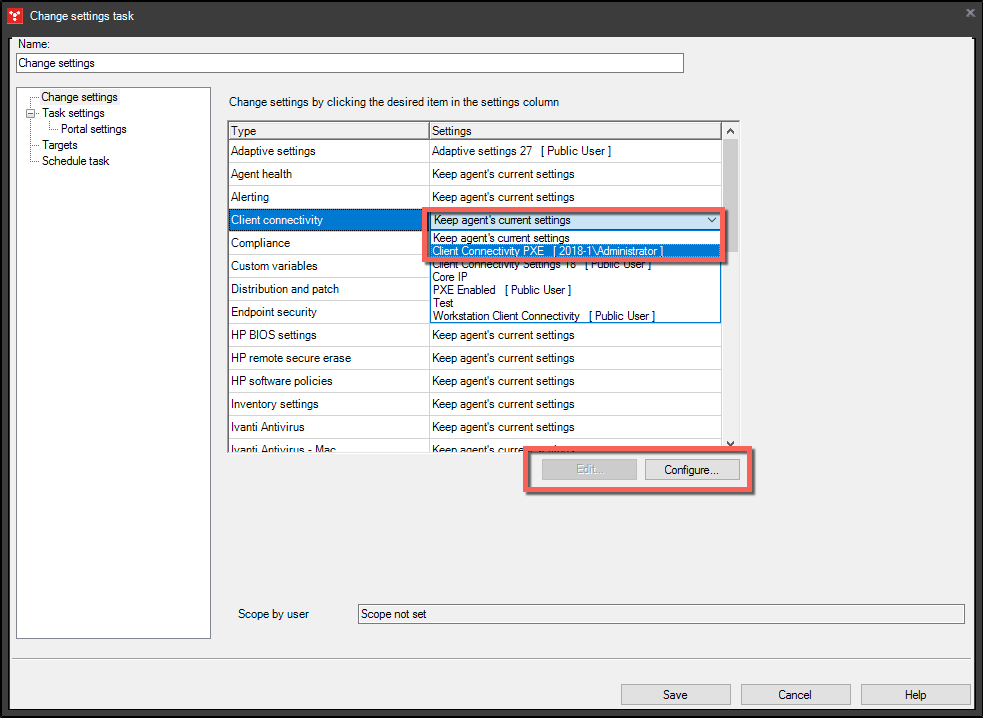The height and width of the screenshot is (718, 983).
Task: Cancel the dialog
Action: 795,694
